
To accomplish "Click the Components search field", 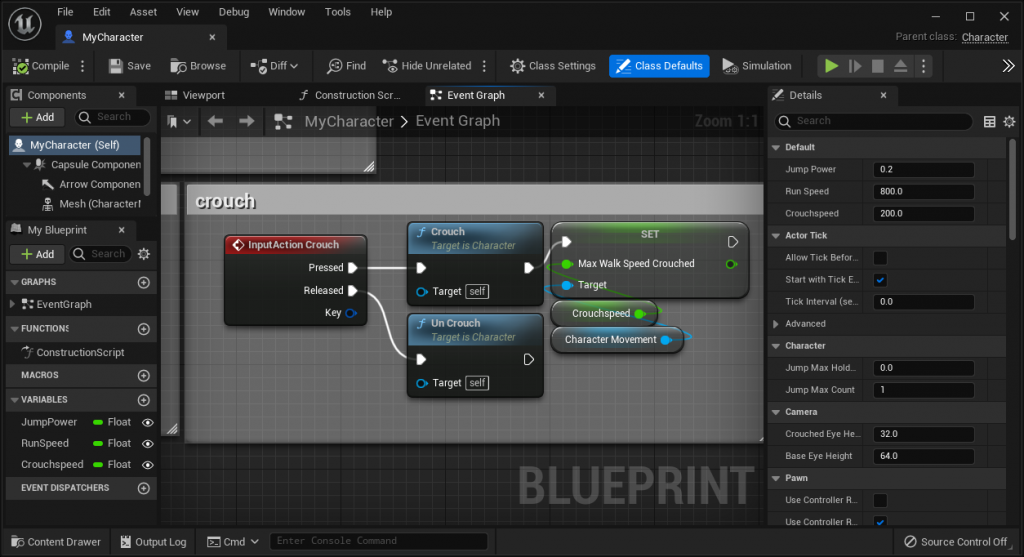I will click(112, 118).
